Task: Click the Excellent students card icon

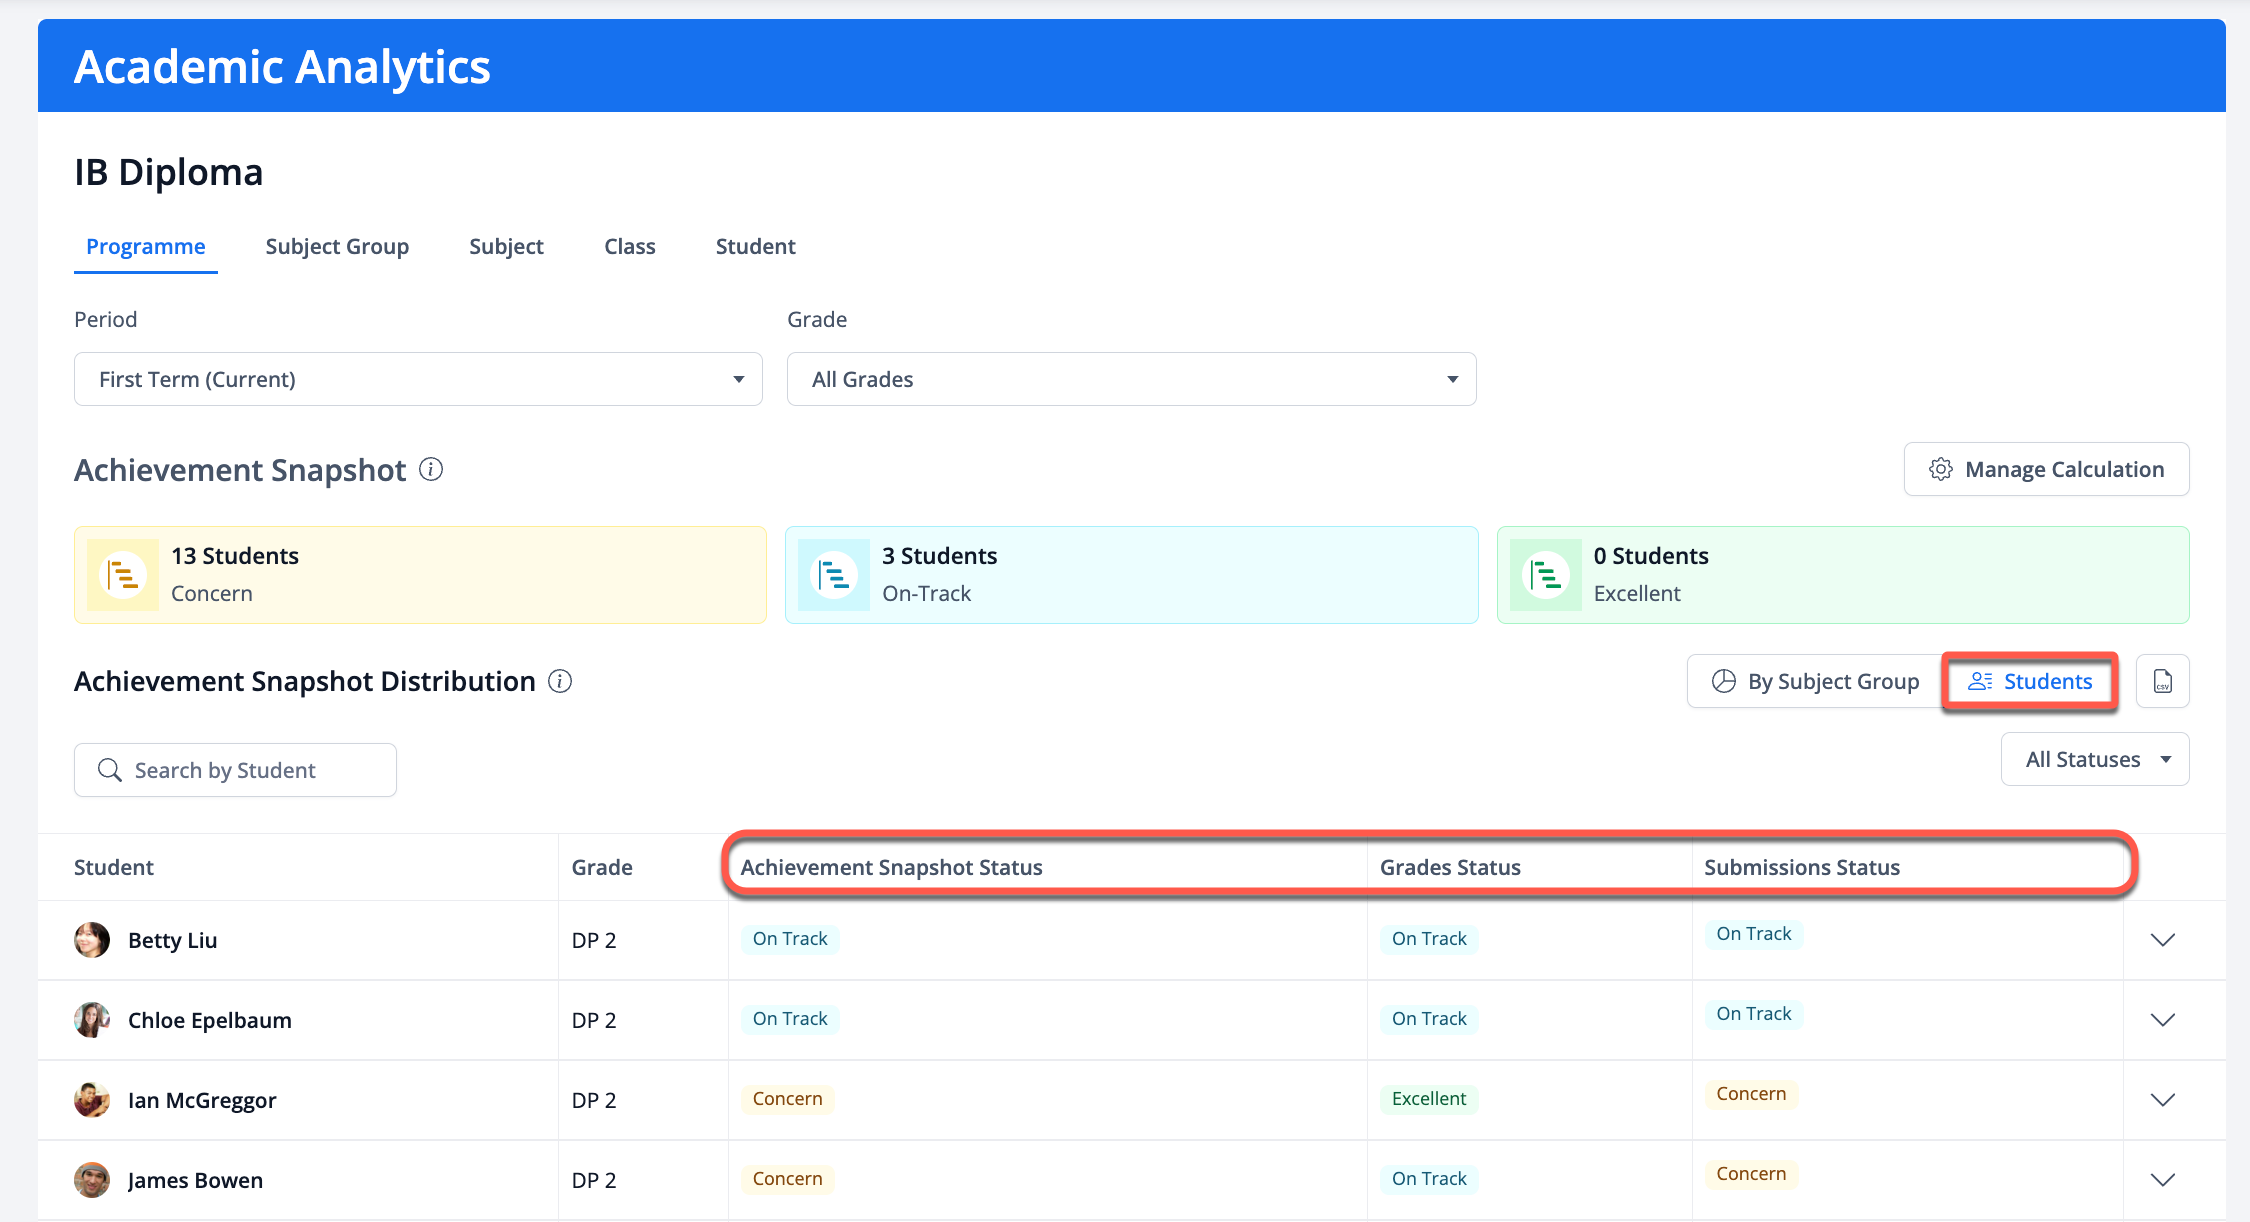Action: pos(1545,575)
